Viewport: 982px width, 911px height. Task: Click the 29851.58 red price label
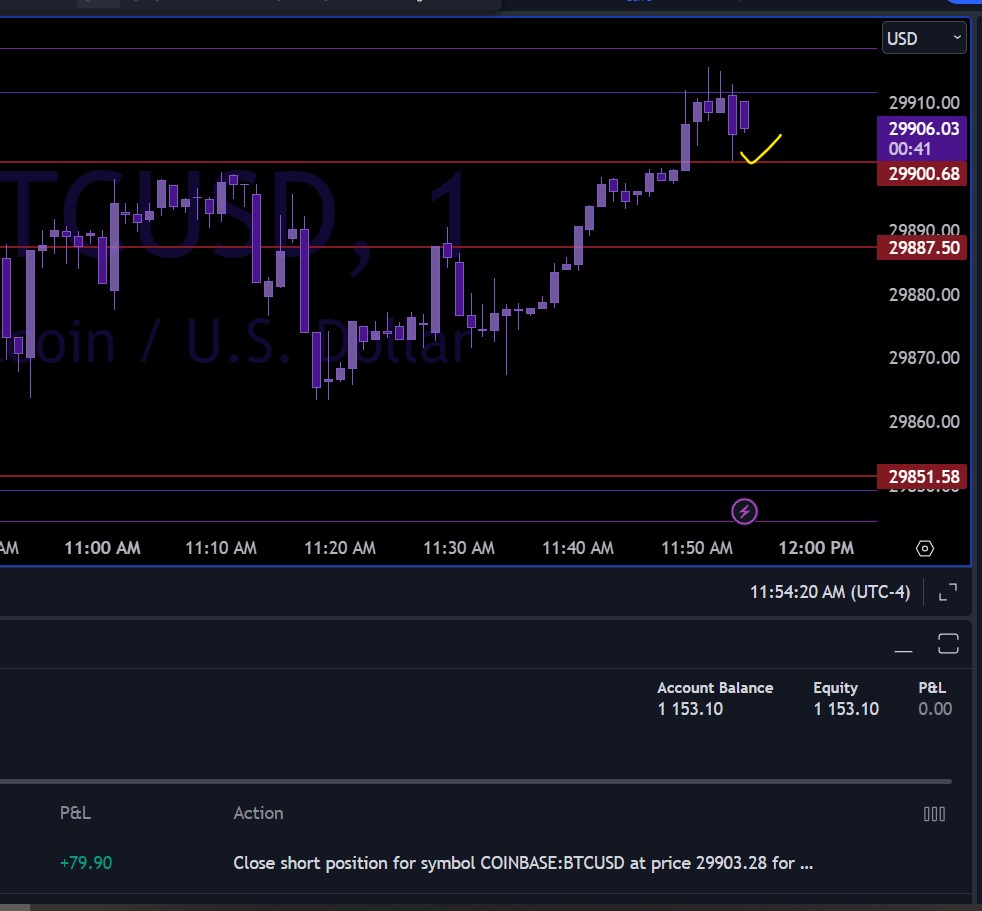923,476
